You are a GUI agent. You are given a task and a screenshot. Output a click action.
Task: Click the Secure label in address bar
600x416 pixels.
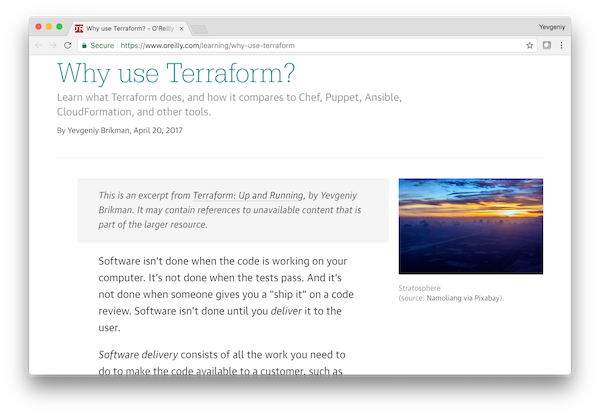pyautogui.click(x=102, y=45)
